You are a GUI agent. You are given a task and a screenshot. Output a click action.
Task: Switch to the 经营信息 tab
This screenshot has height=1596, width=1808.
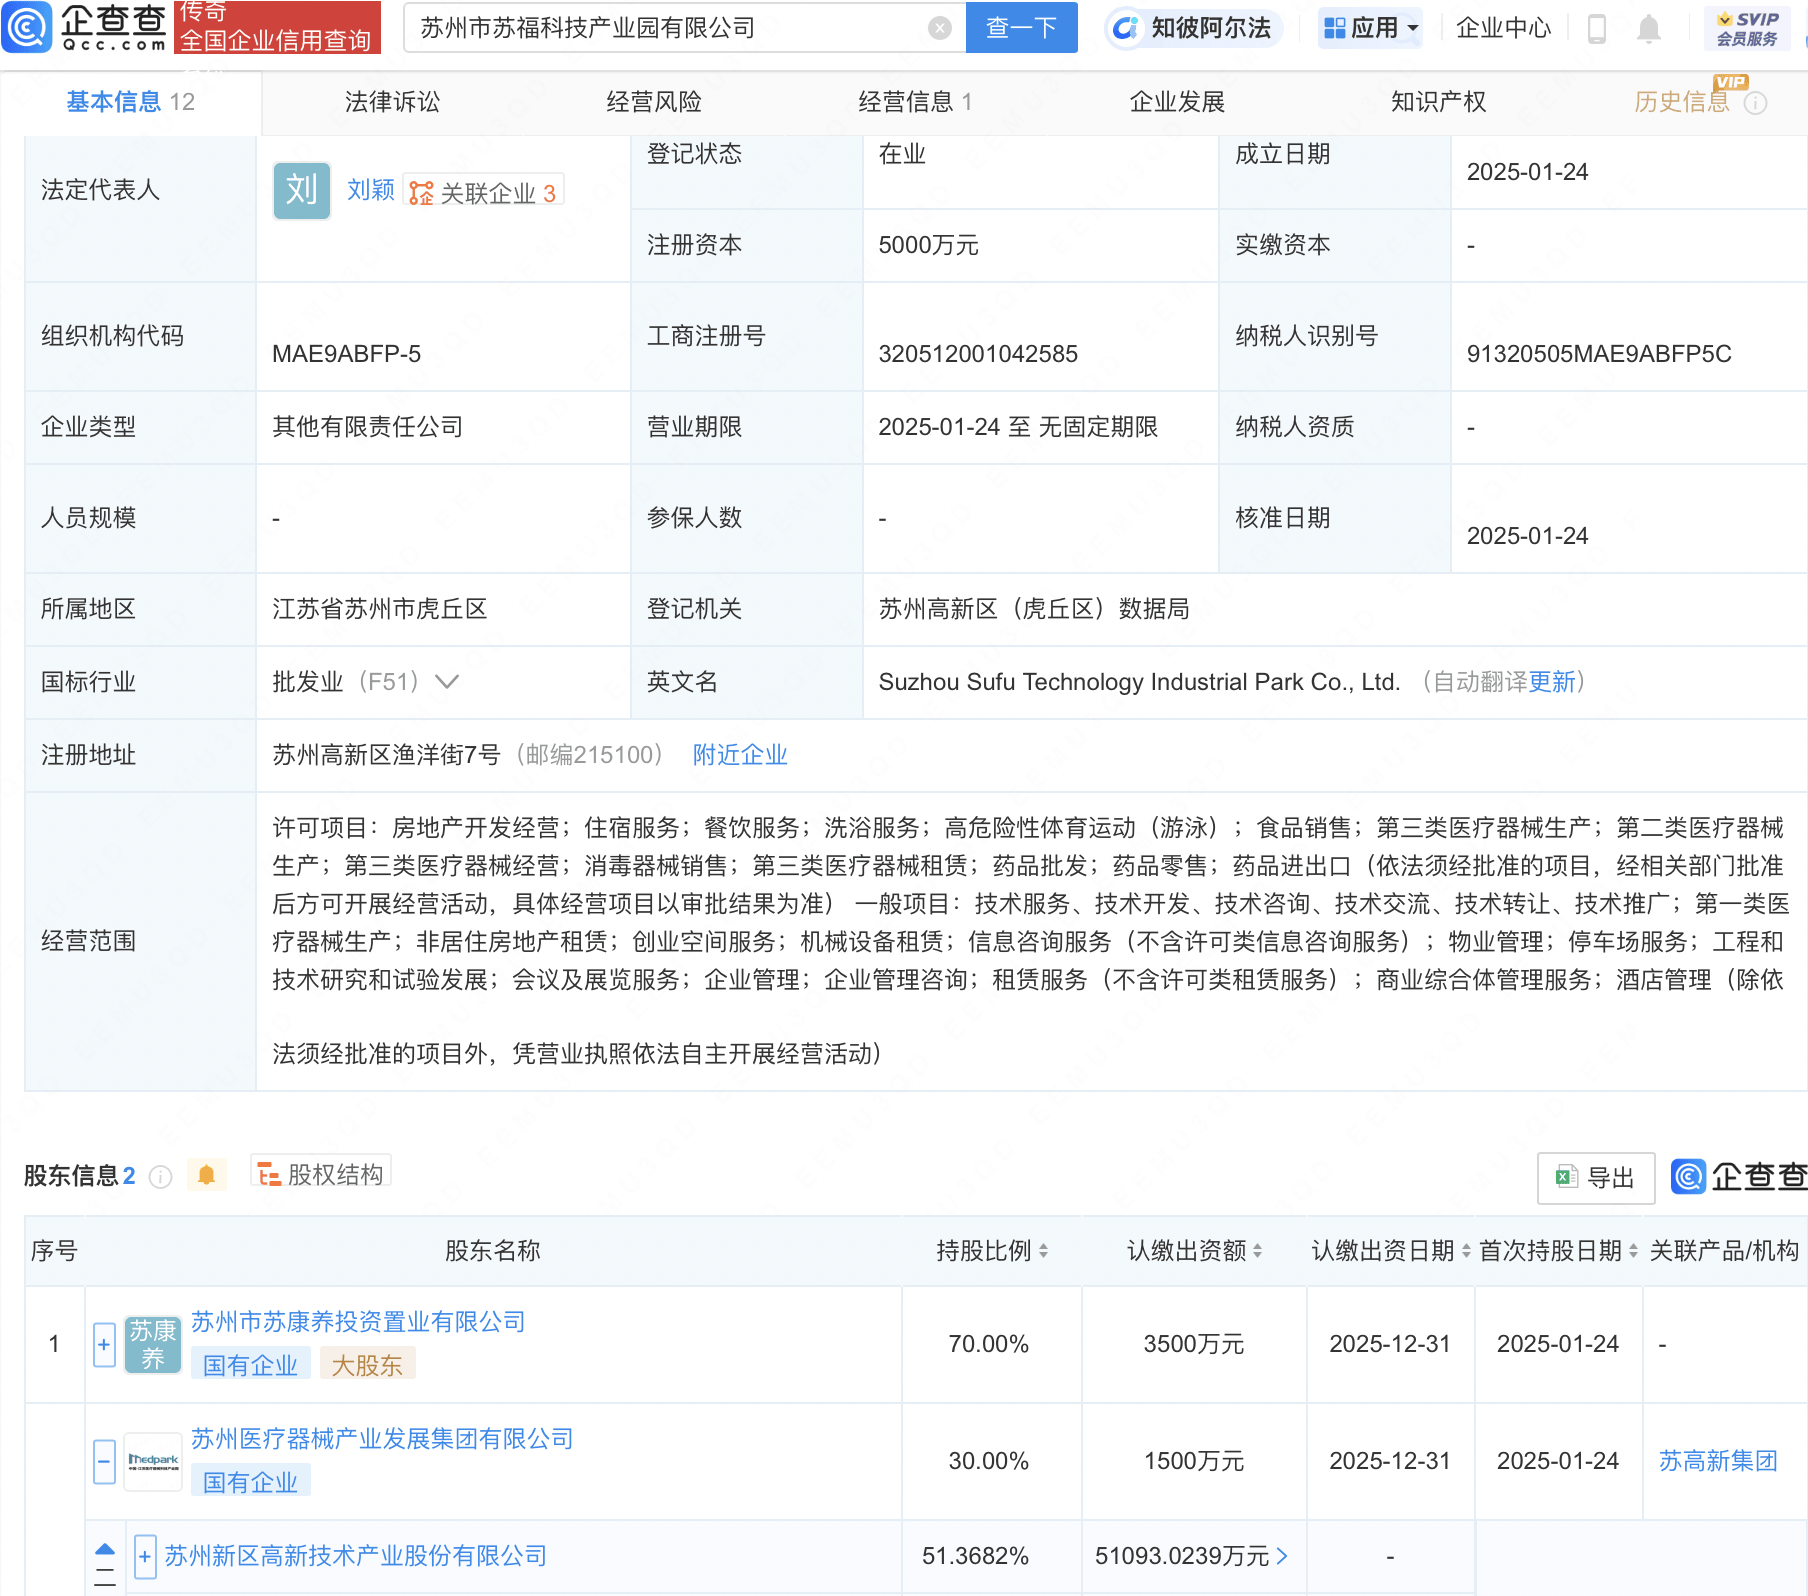pos(915,102)
